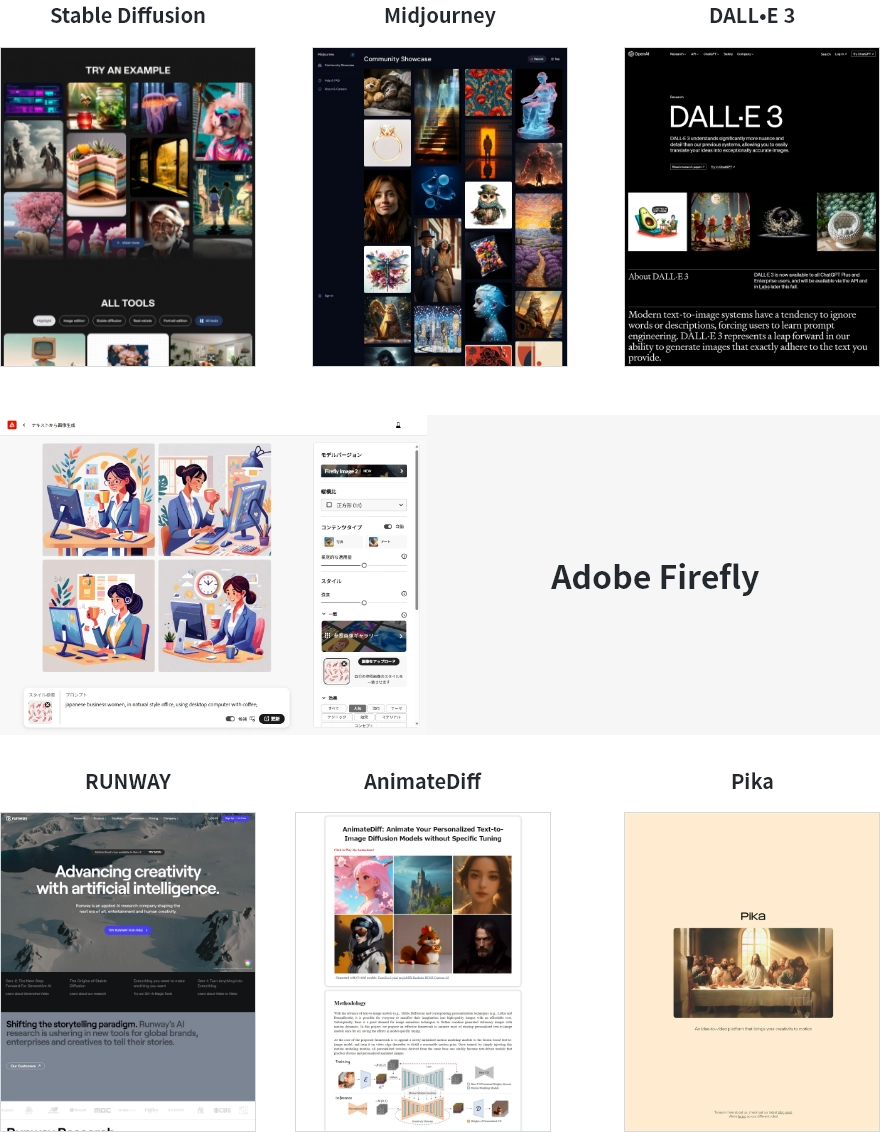880x1132 pixels.
Task: Click the Sign up button in Runway's header
Action: click(x=236, y=818)
